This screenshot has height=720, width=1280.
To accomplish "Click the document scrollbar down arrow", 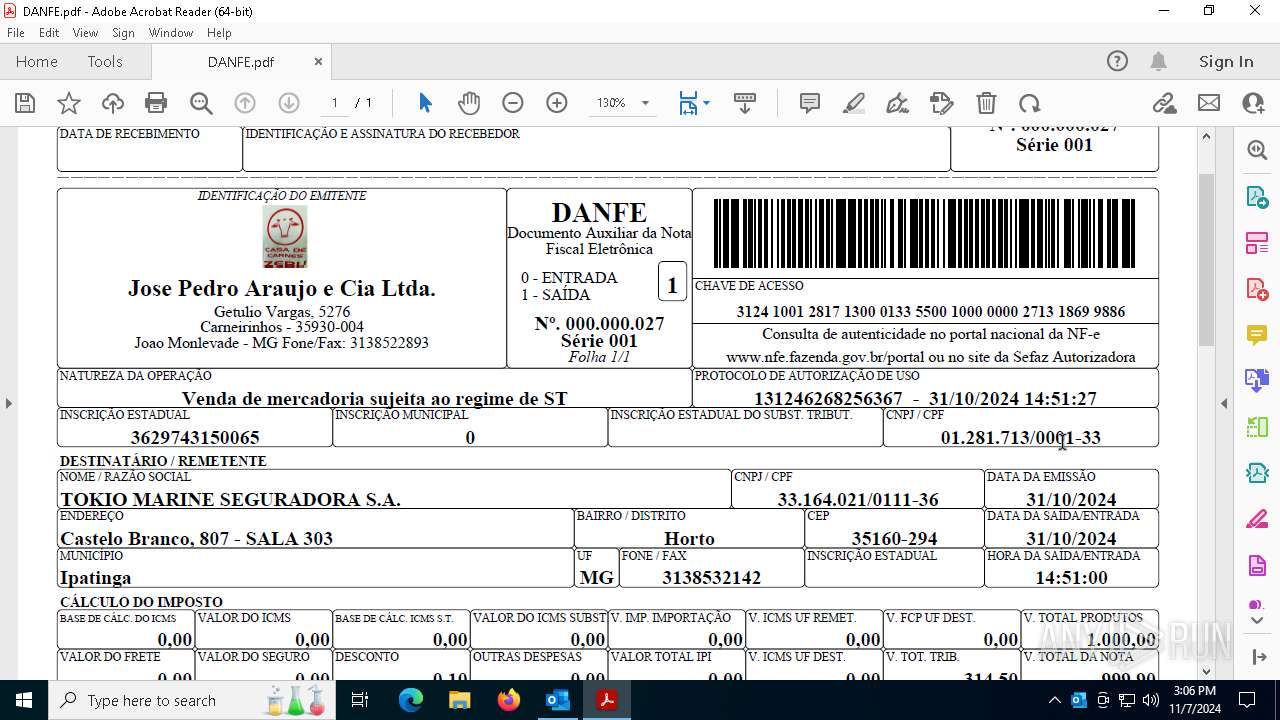I will (x=1206, y=671).
